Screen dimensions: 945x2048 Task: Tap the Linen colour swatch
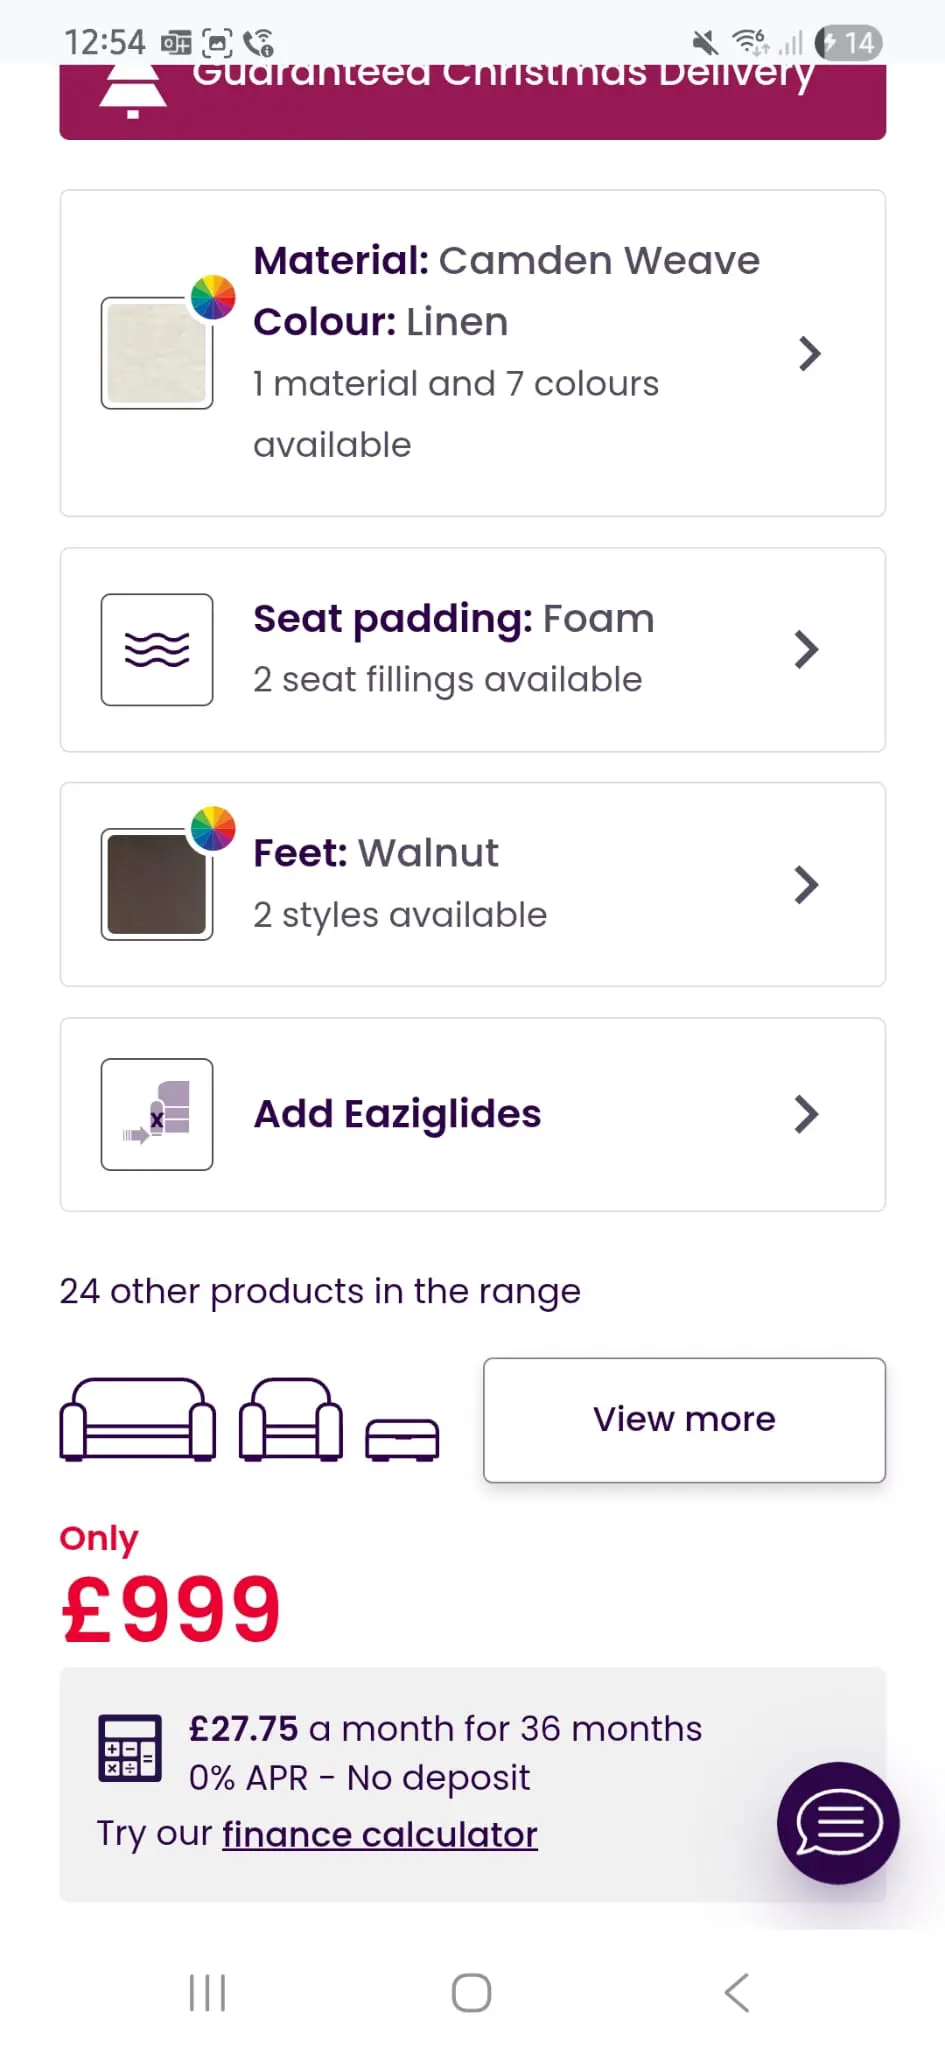pyautogui.click(x=157, y=354)
